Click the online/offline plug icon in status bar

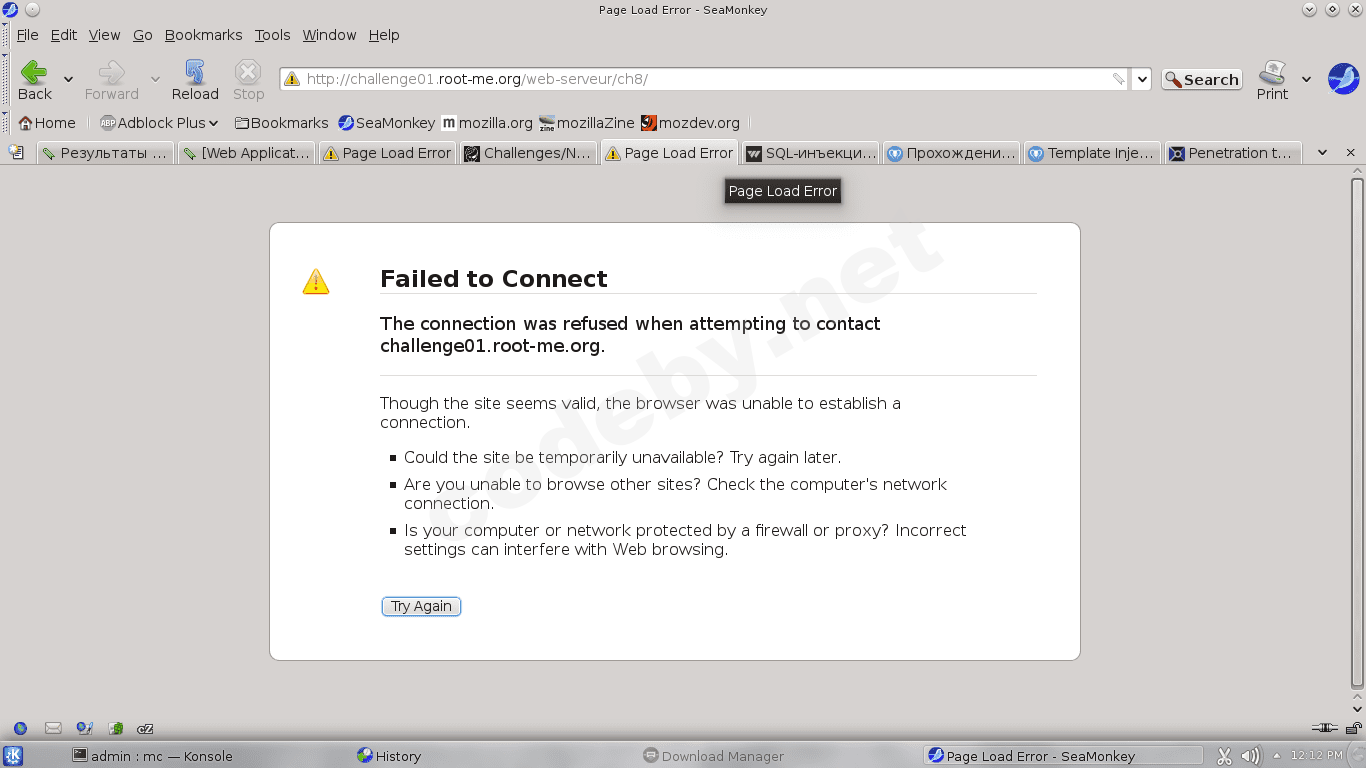(1324, 729)
